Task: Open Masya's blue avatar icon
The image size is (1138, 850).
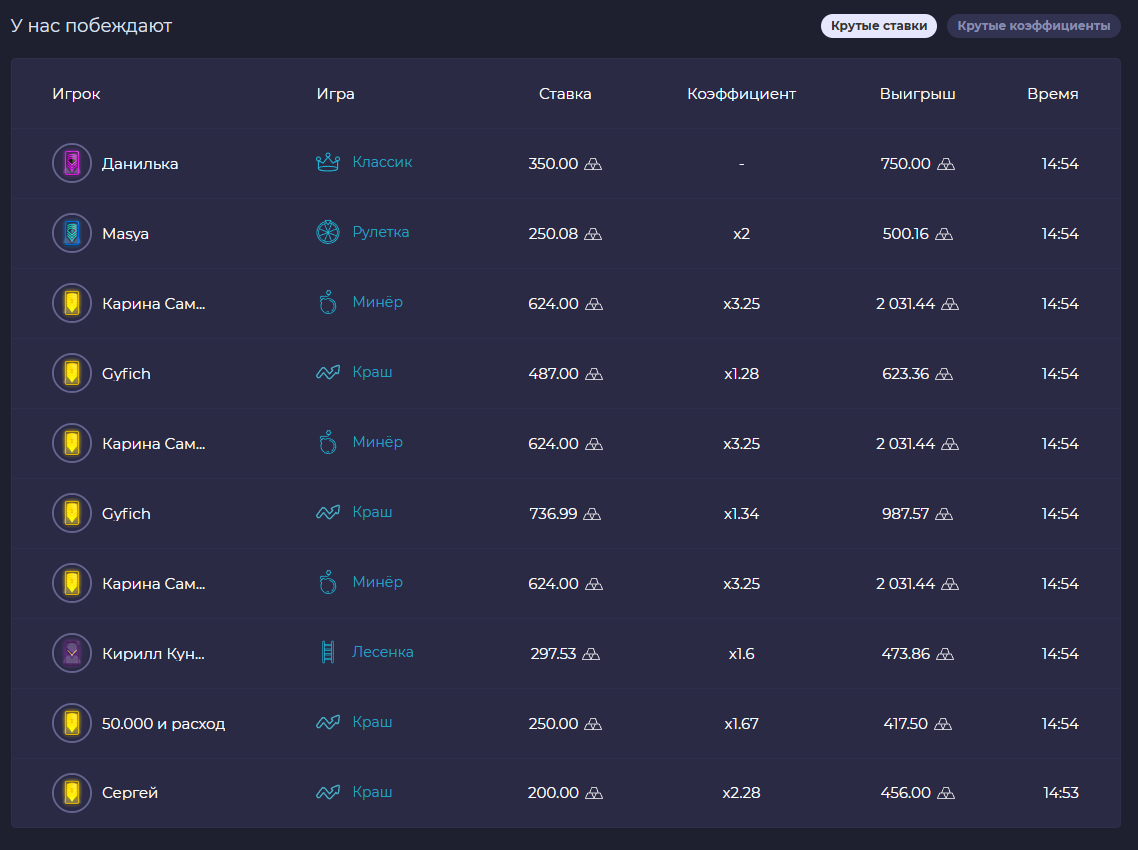Action: coord(71,233)
